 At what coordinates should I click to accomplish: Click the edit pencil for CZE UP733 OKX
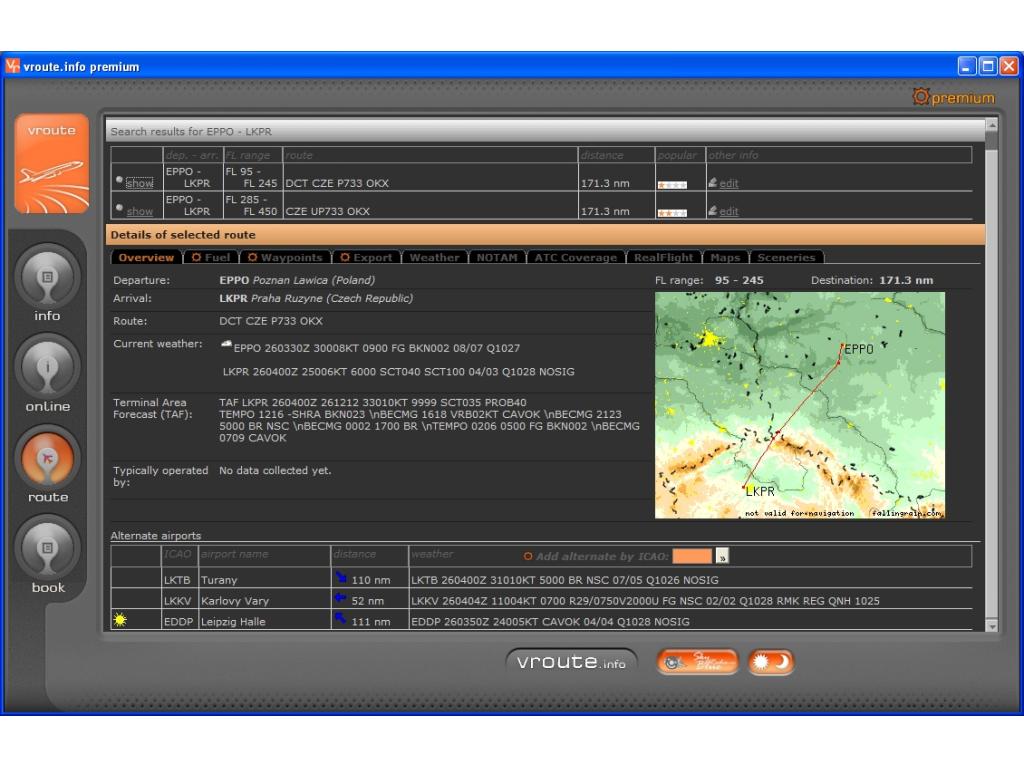tap(712, 211)
